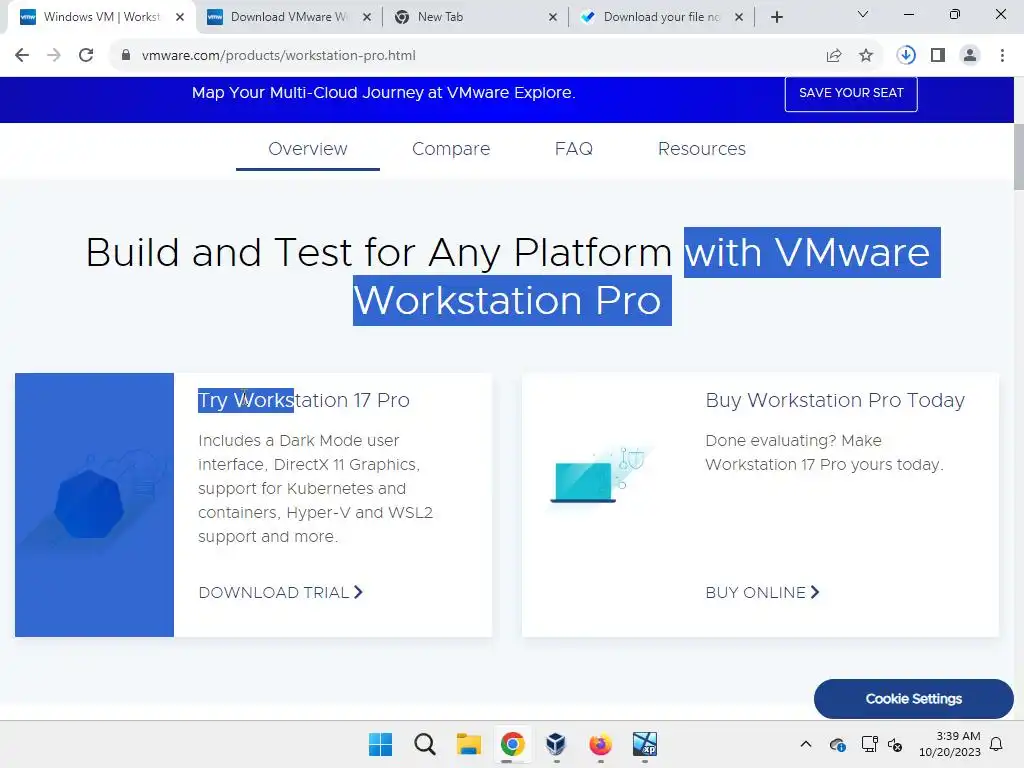Screen dimensions: 1024x768
Task: Open the Chrome downloads indicator
Action: pos(906,56)
